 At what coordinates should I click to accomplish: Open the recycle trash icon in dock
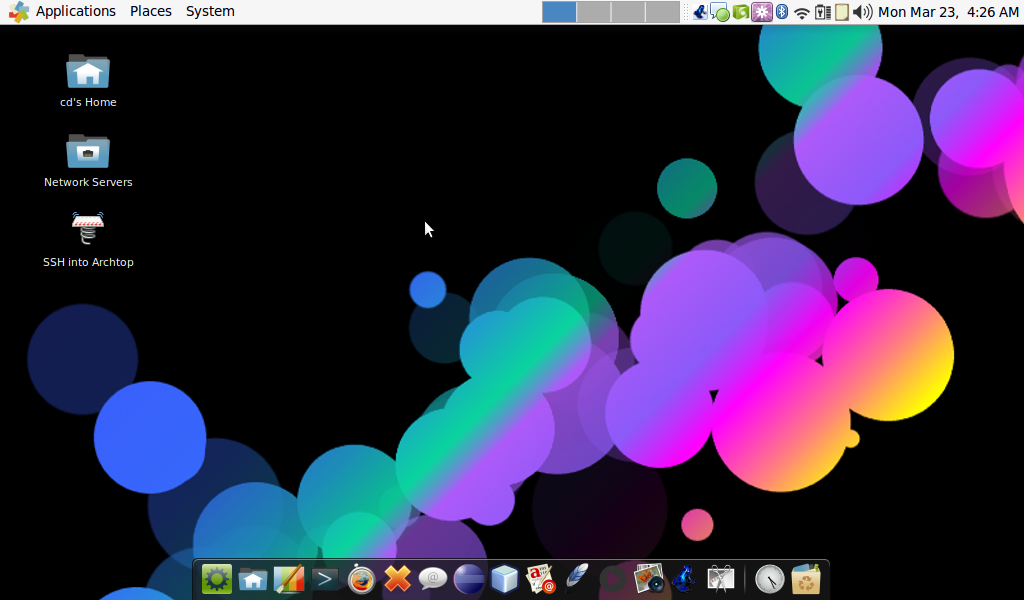click(x=806, y=579)
